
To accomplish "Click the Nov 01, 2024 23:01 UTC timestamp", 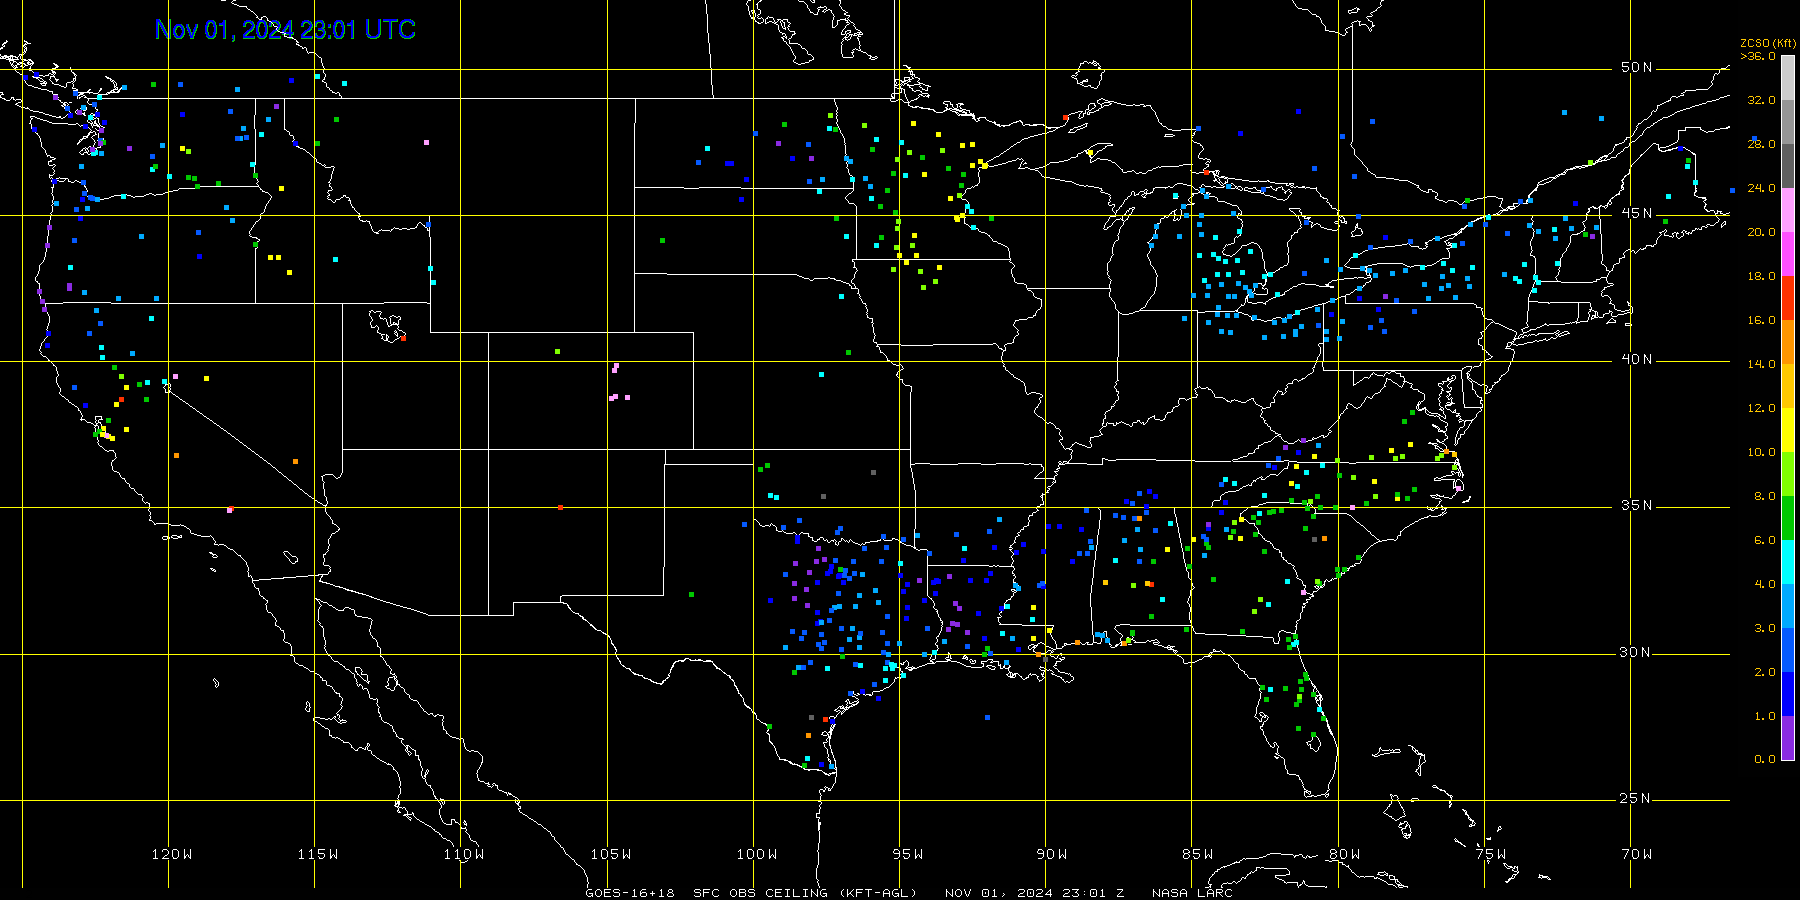I will [x=285, y=30].
